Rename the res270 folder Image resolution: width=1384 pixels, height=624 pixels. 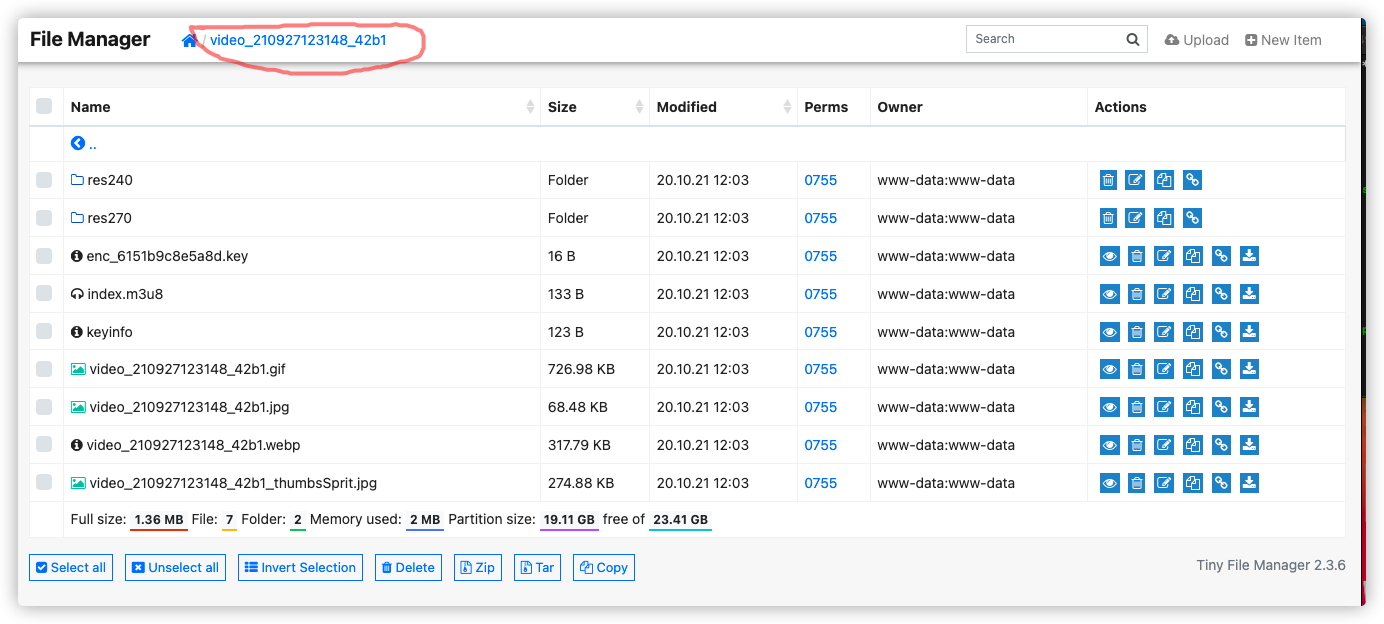click(x=1135, y=217)
